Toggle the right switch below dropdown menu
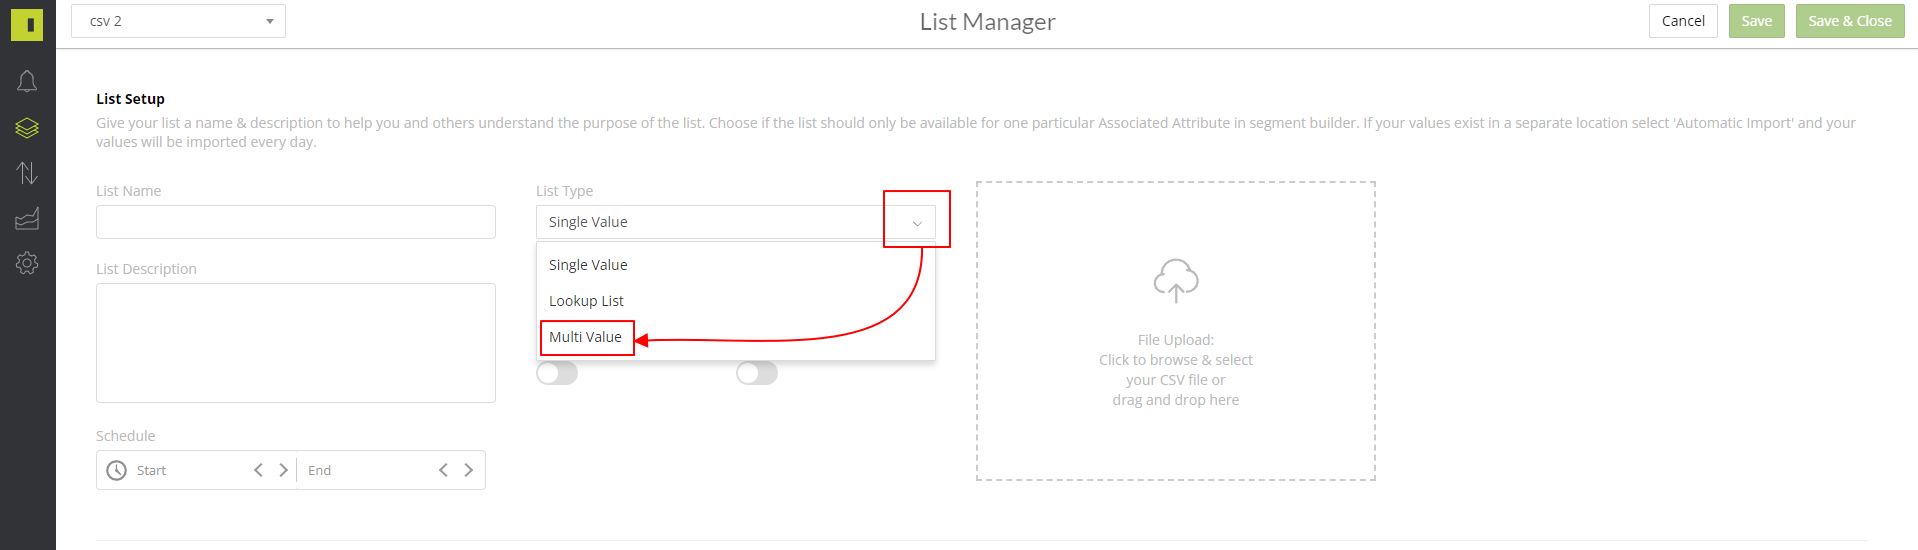The height and width of the screenshot is (550, 1918). tap(757, 373)
